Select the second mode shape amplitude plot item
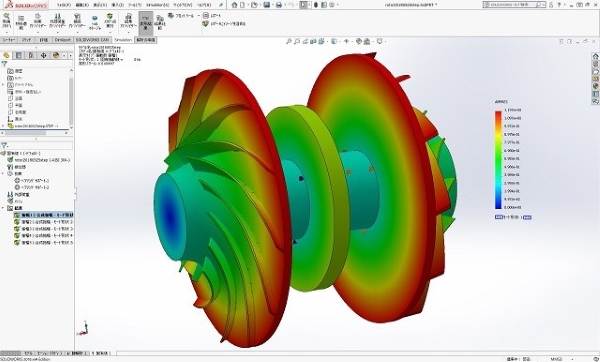The height and width of the screenshot is (362, 600). pos(43,222)
